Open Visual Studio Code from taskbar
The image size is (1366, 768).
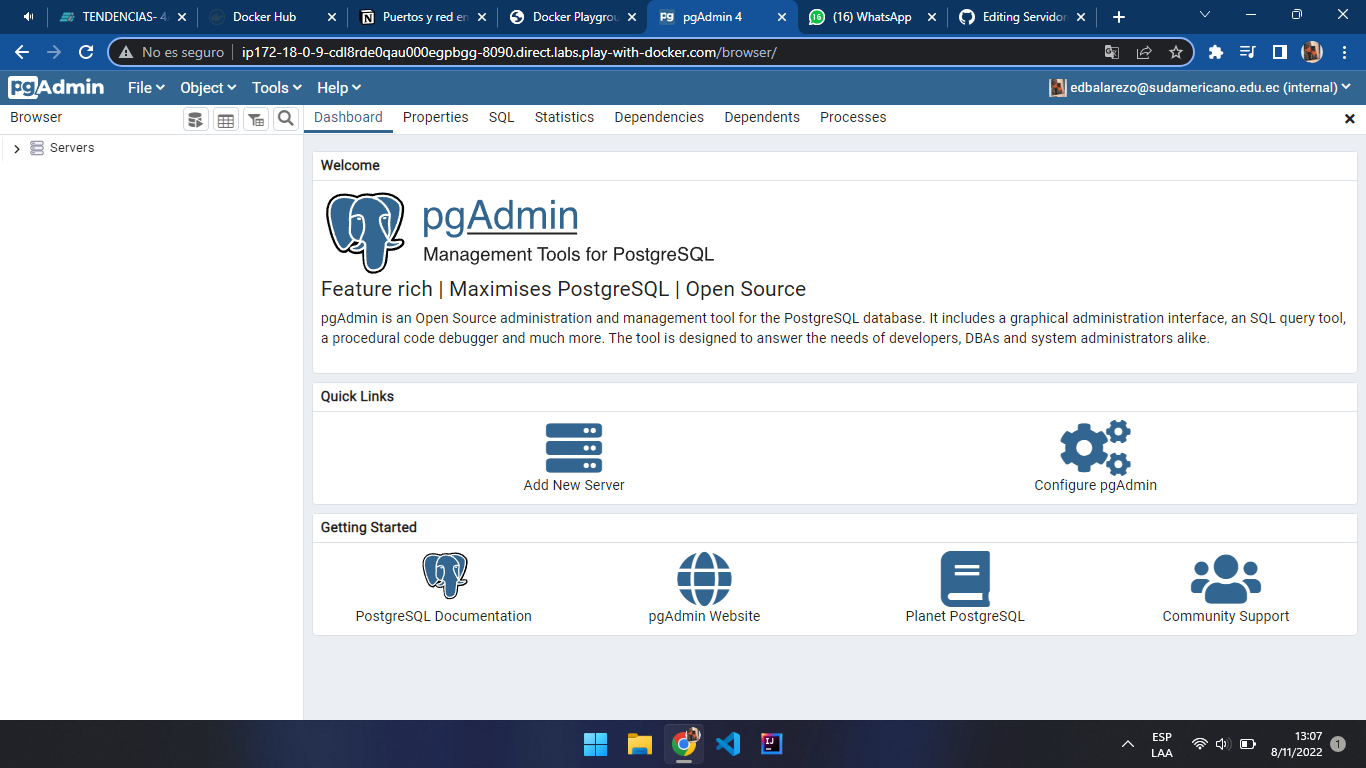728,744
